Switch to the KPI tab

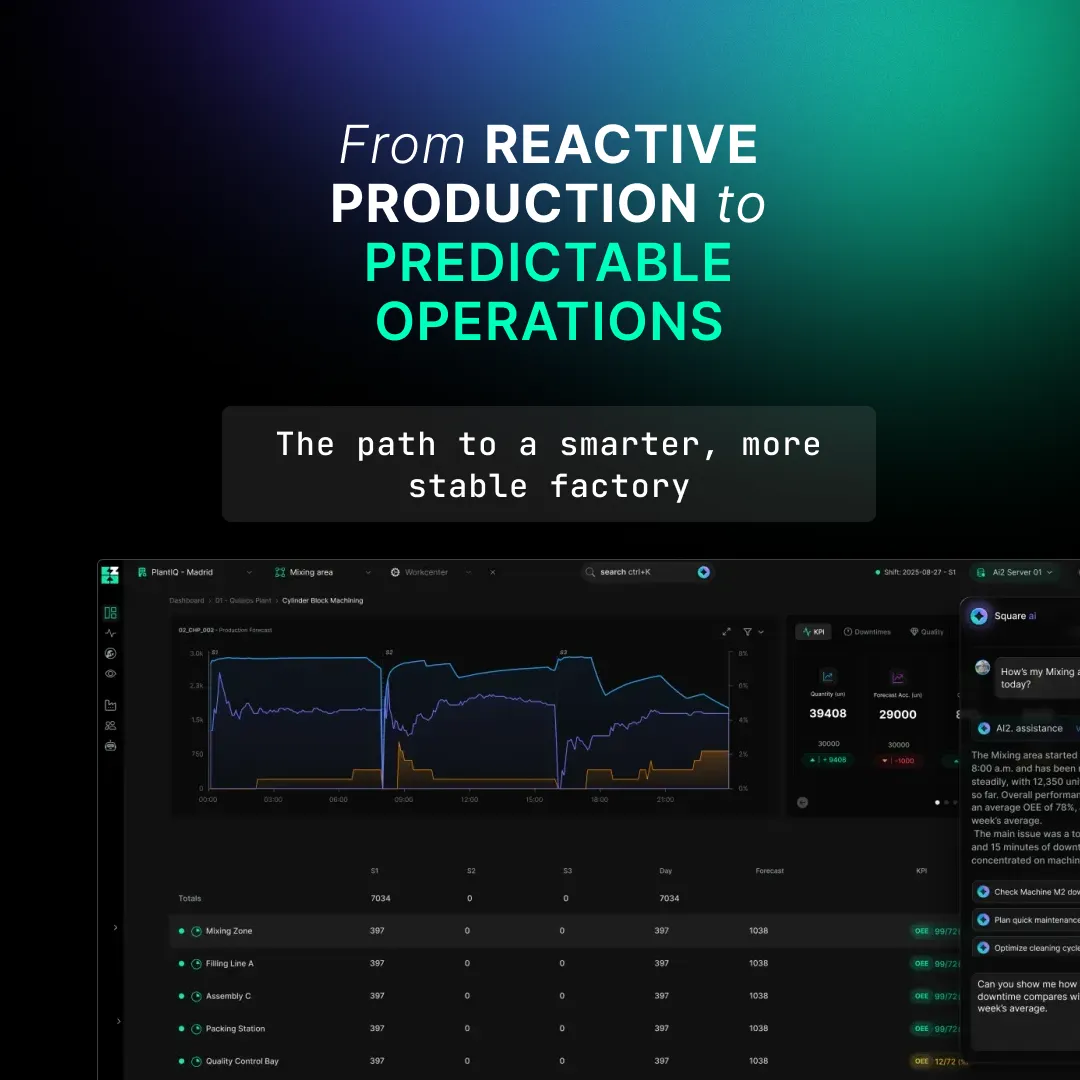813,632
